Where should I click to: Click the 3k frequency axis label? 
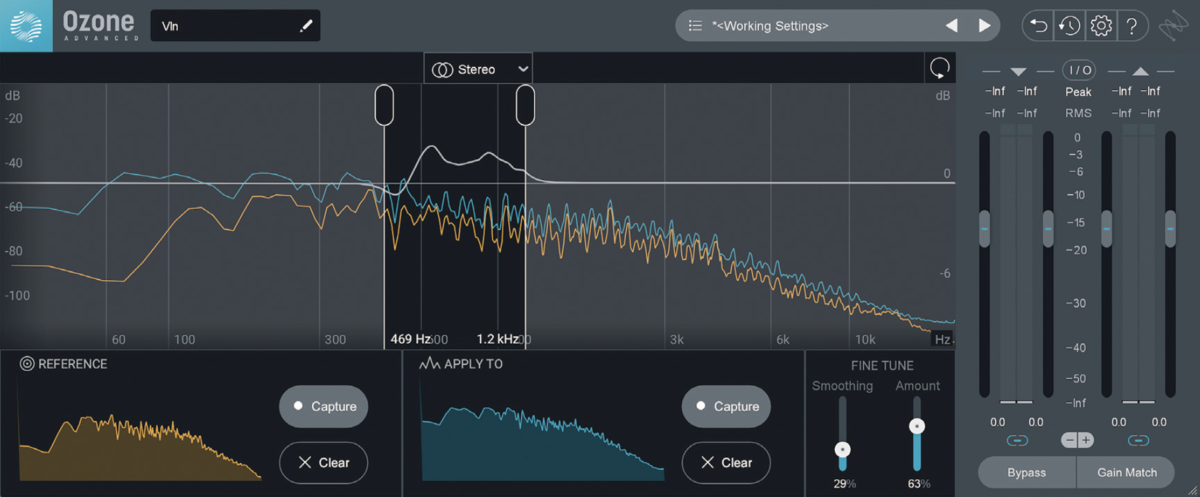point(677,339)
